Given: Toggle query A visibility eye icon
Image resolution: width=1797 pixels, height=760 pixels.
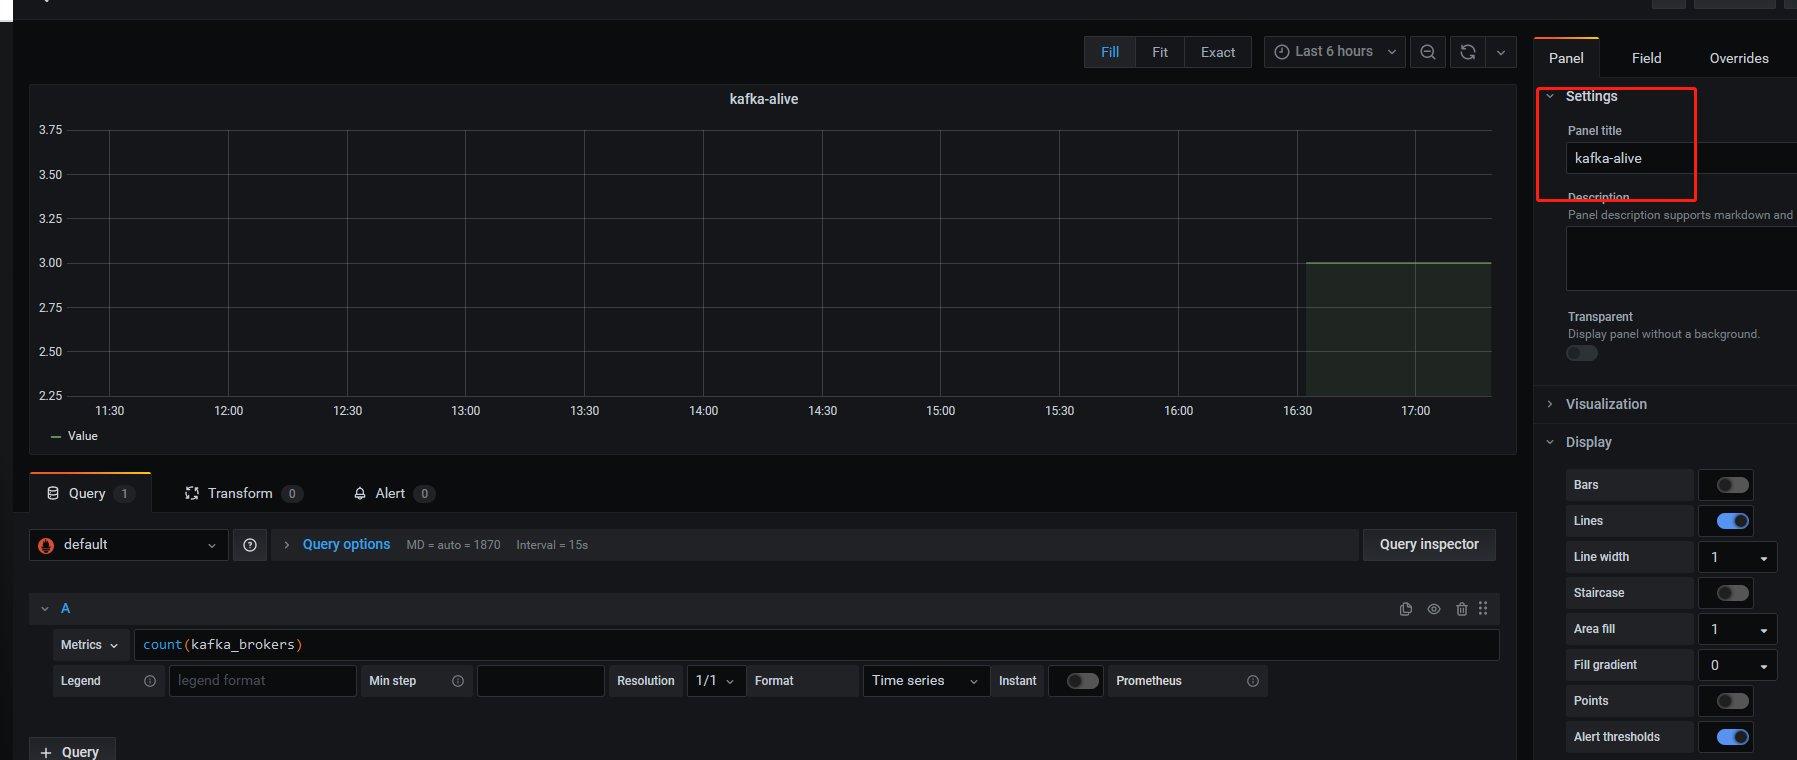Looking at the screenshot, I should point(1434,609).
